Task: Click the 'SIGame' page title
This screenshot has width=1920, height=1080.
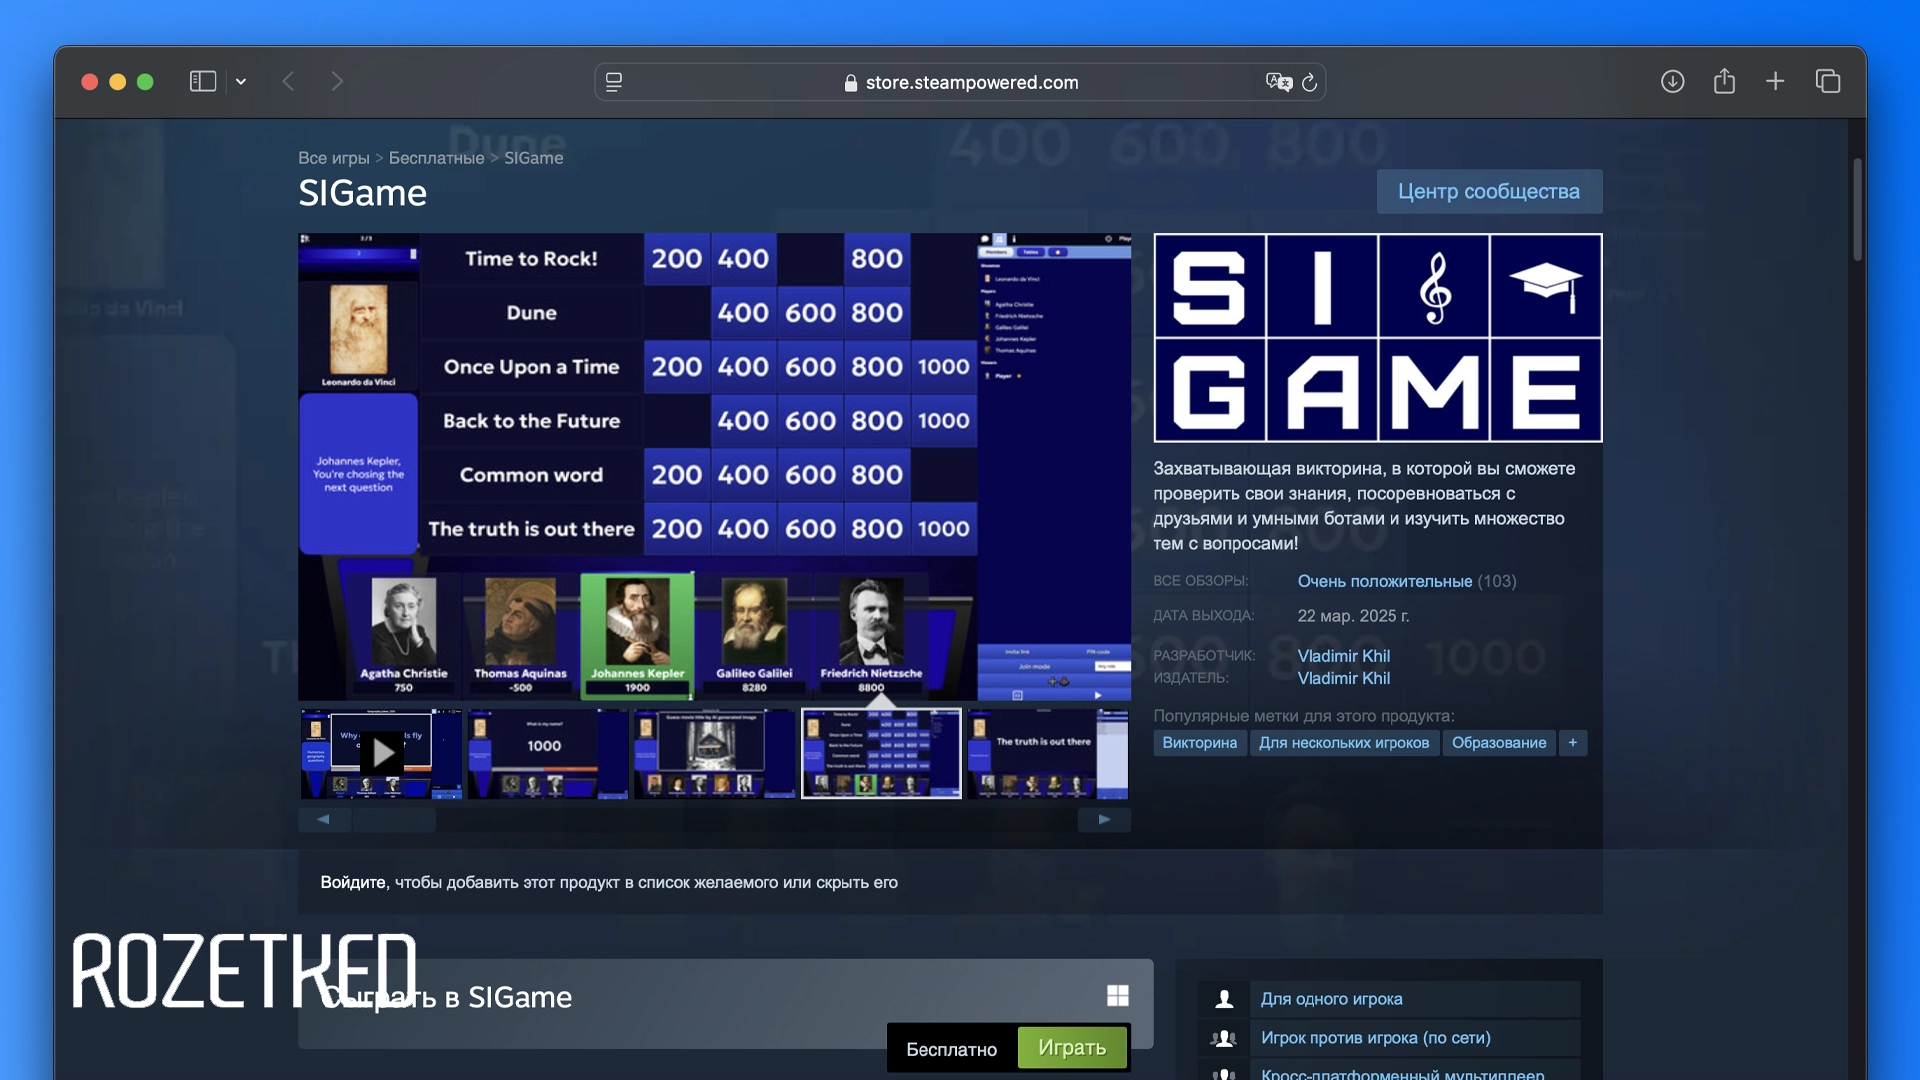Action: 362,193
